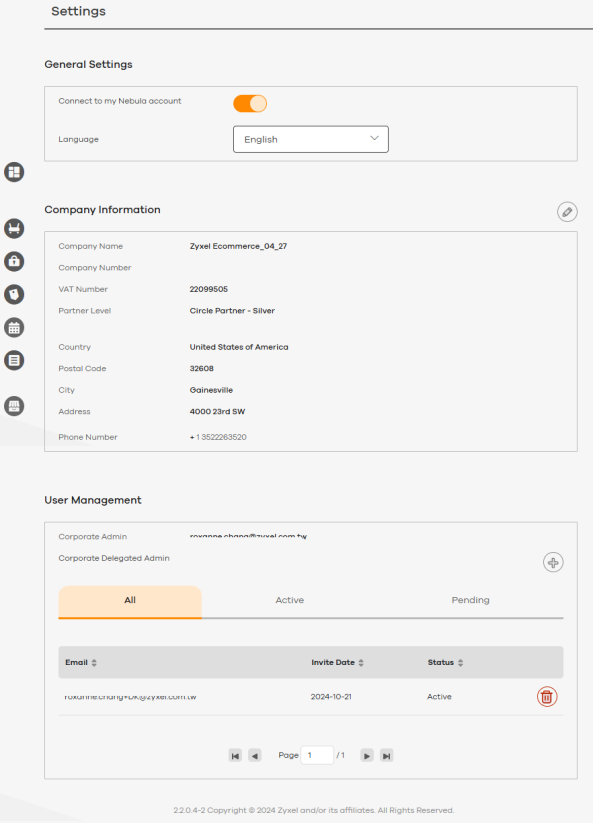
Task: Click phone number +1 3522263520
Action: [x=218, y=437]
